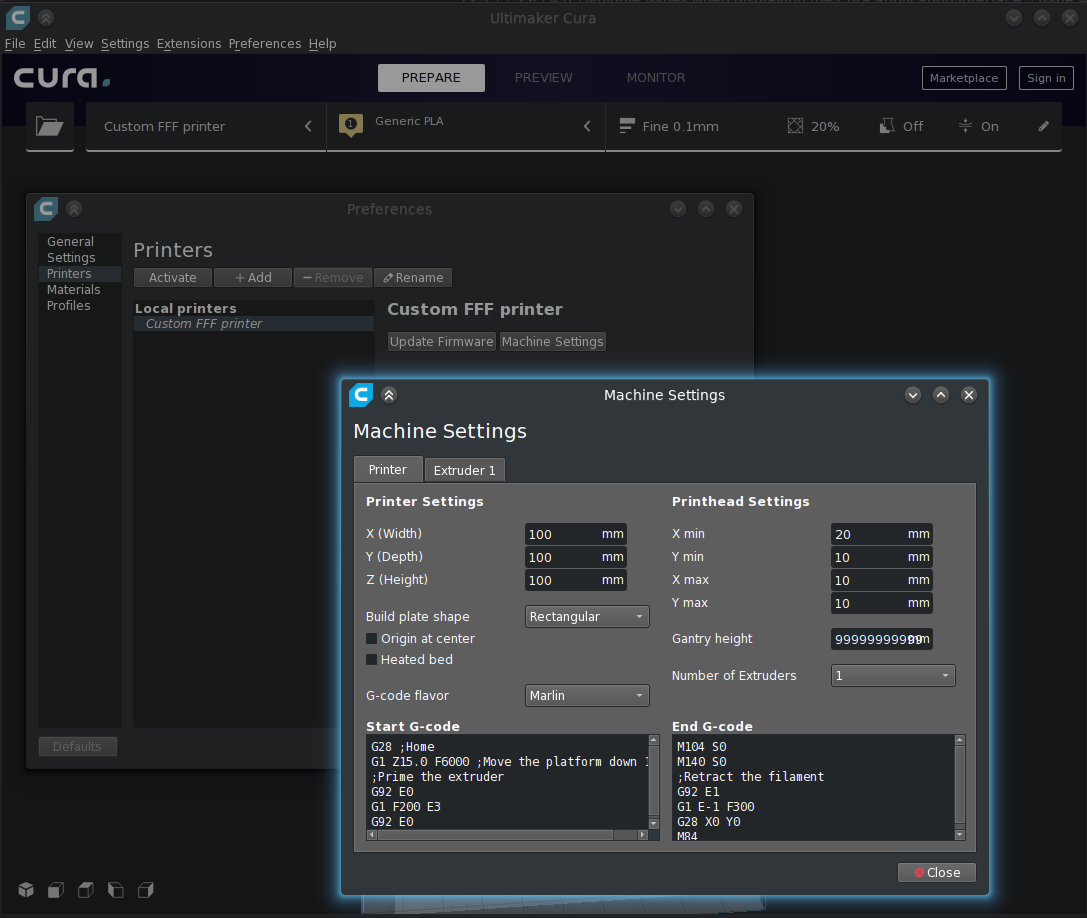
Task: Click the 20% infill icon
Action: 795,125
